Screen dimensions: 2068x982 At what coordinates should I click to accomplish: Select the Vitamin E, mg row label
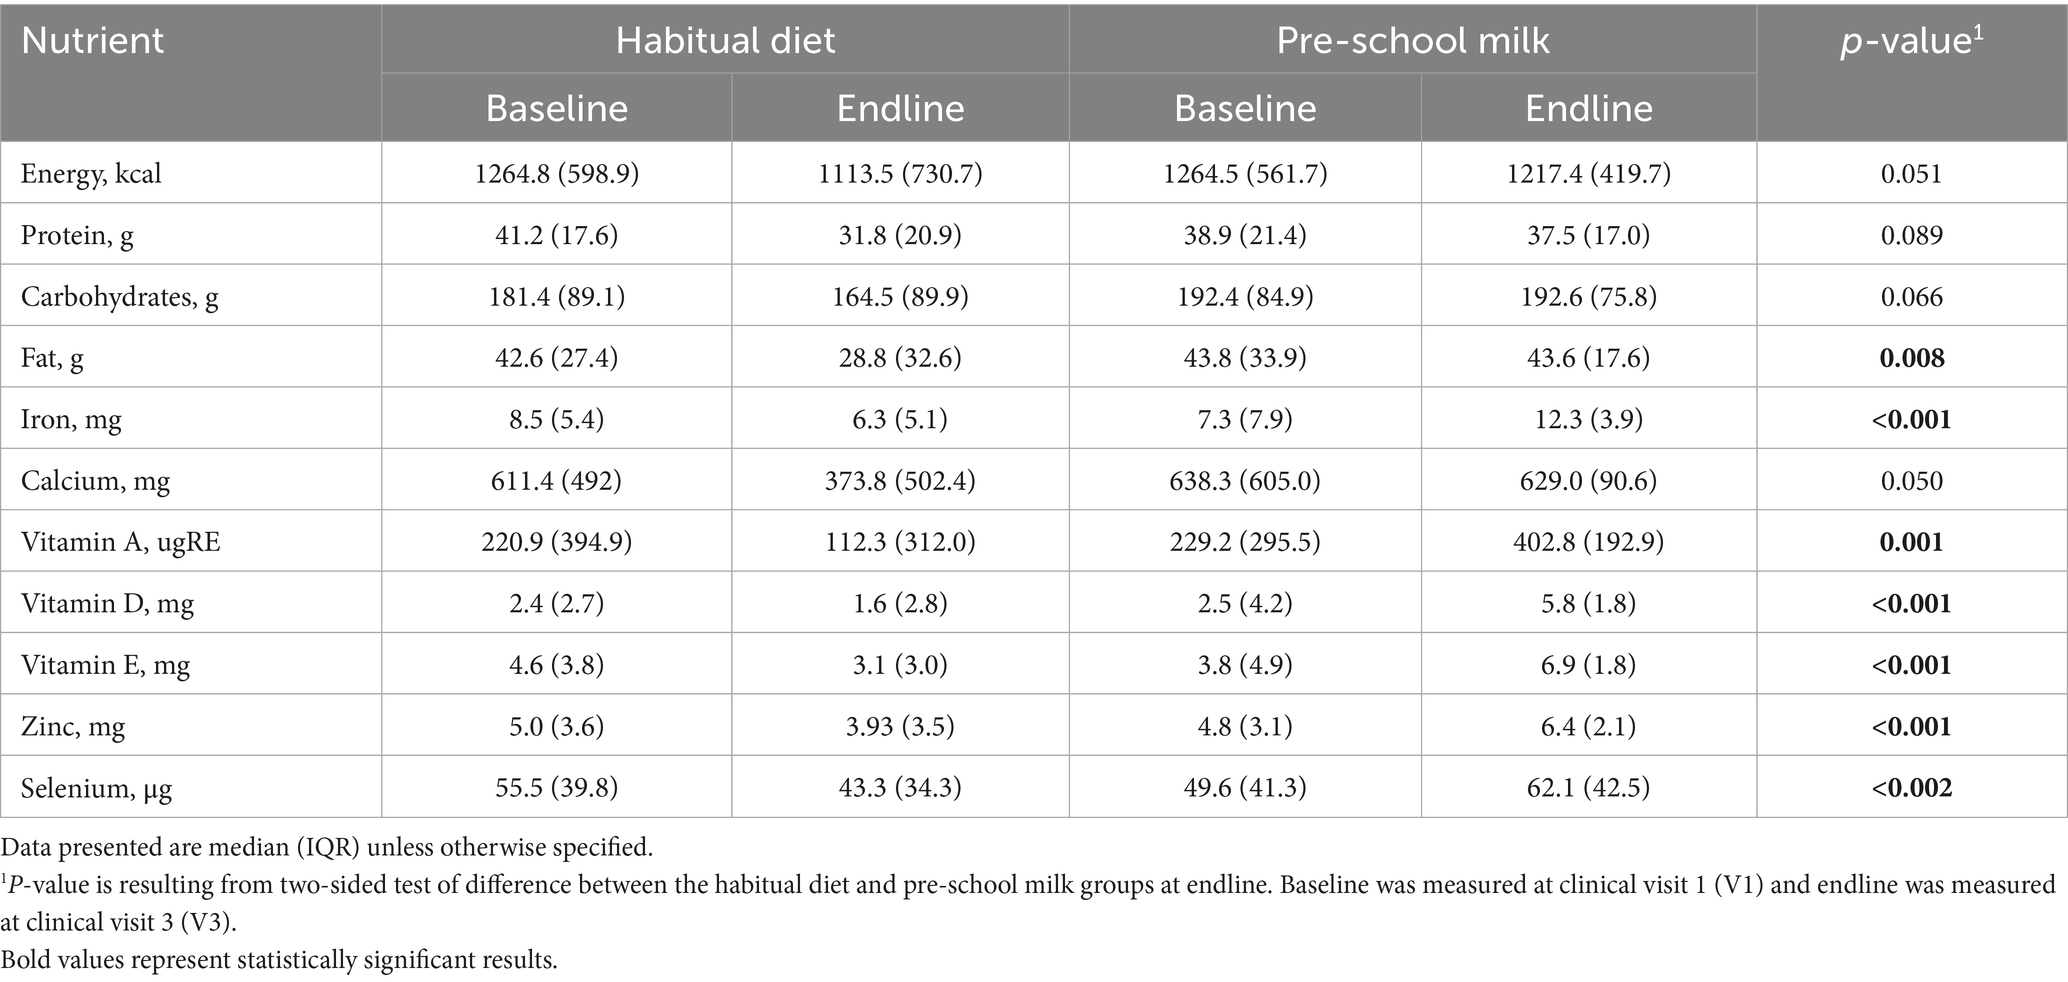105,665
